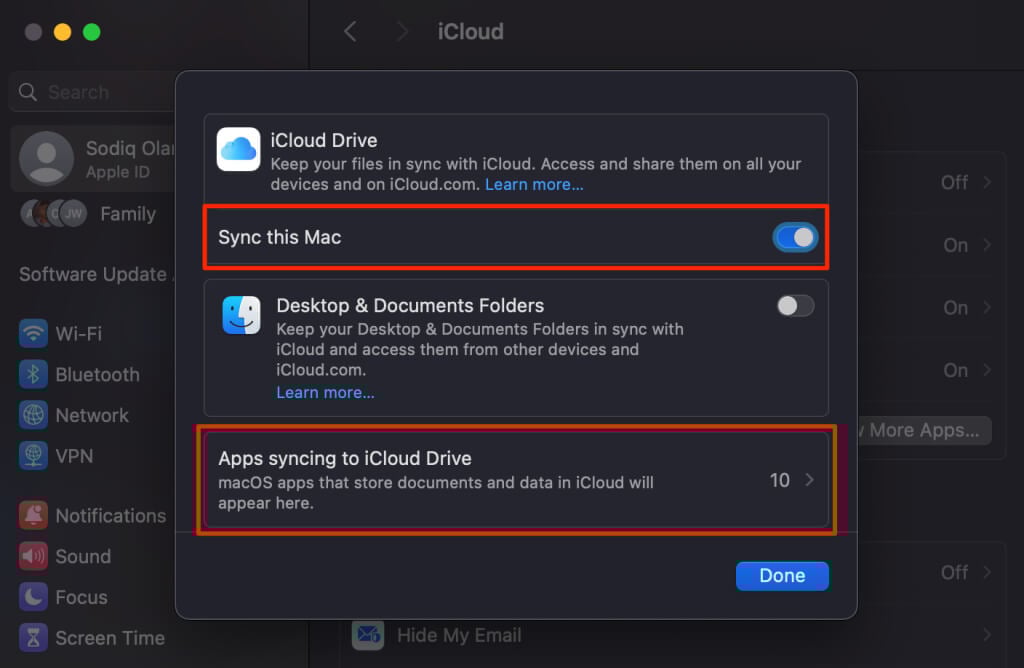Click the VPN icon in the sidebar
This screenshot has width=1024, height=668.
pos(33,456)
